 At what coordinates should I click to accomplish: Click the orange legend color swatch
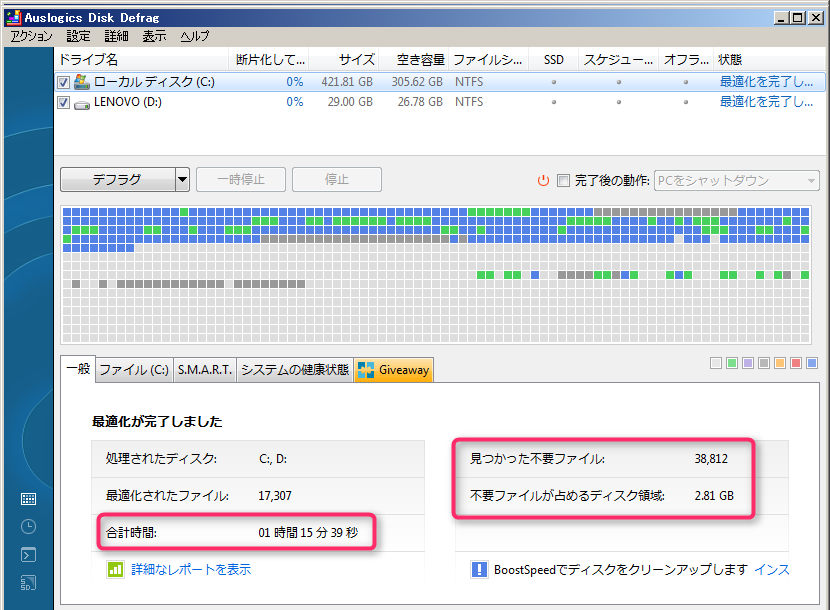[x=780, y=363]
